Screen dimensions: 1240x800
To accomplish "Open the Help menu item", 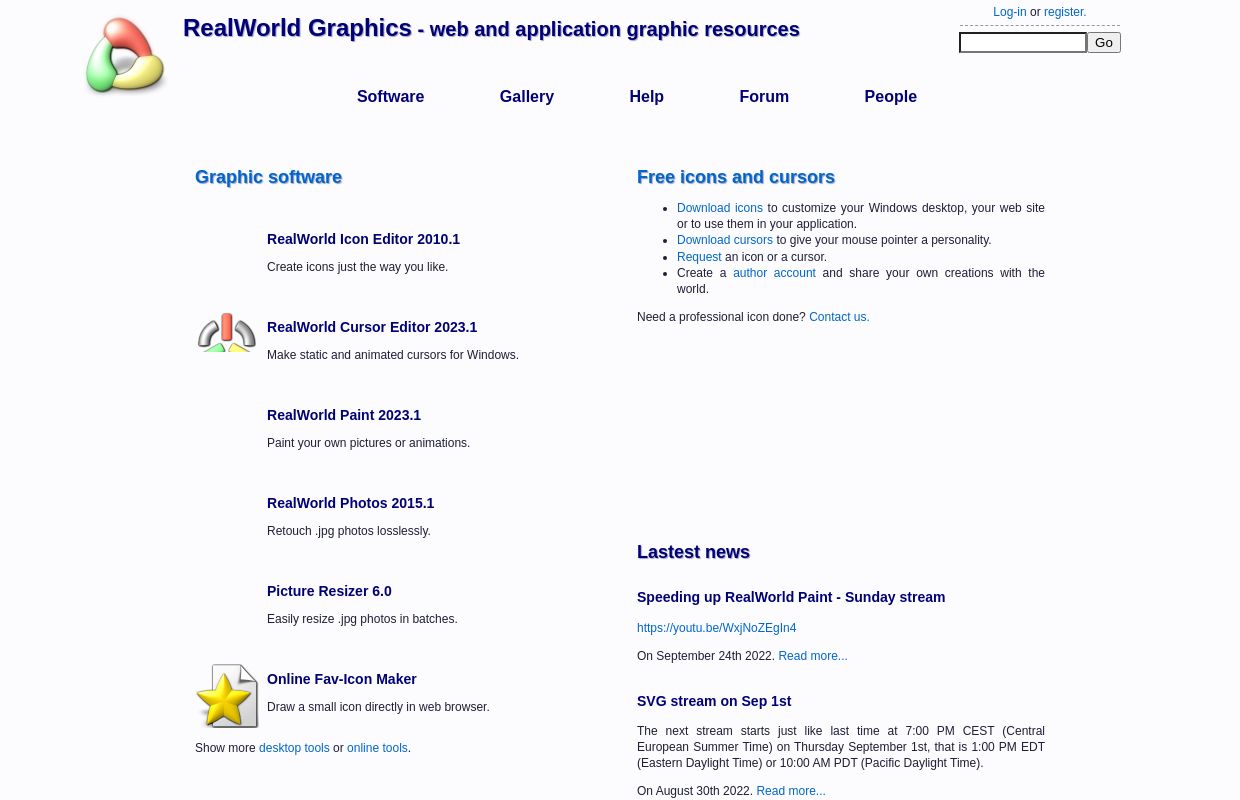I will 647,97.
